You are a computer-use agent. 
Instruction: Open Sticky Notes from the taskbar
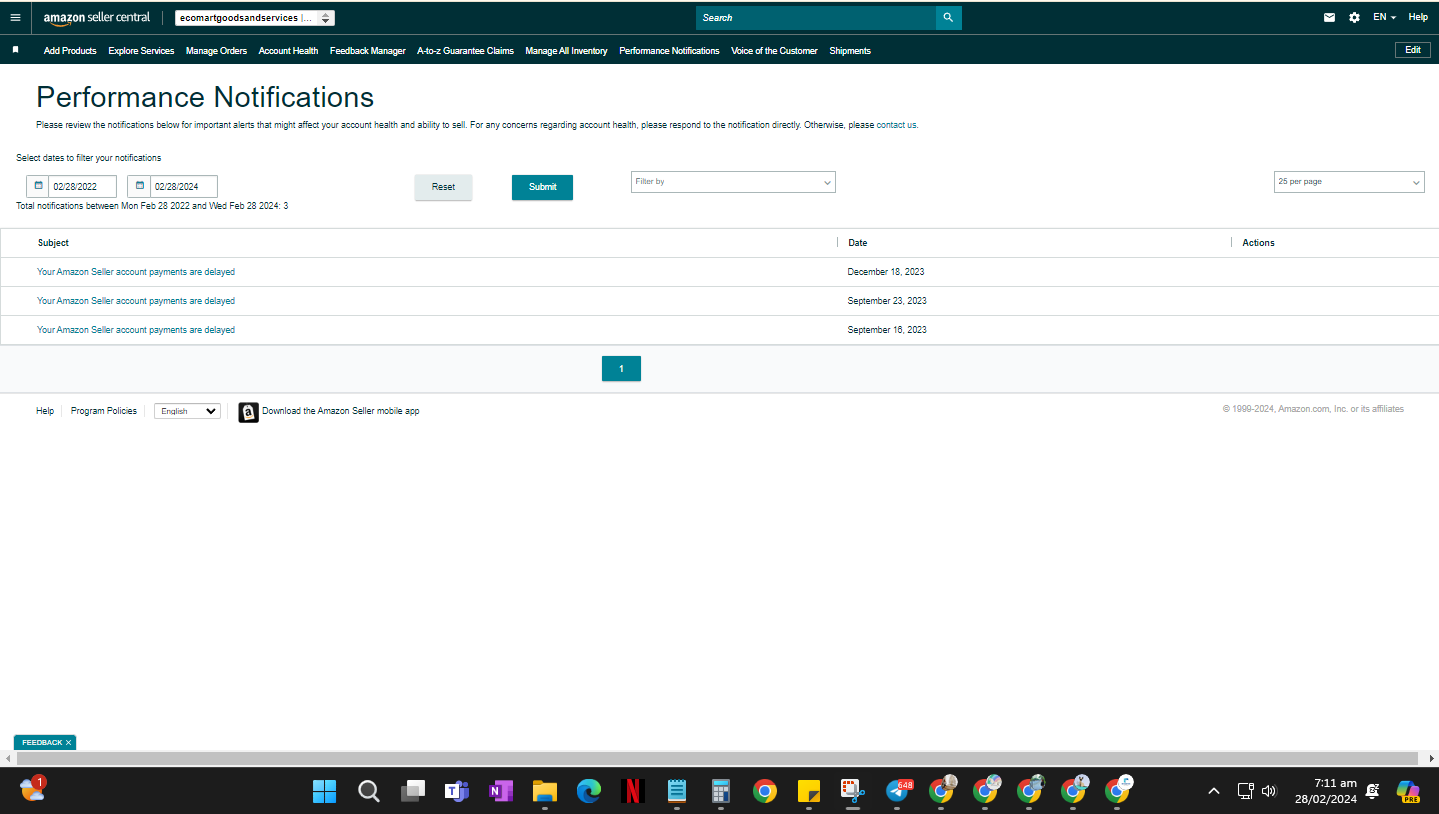tap(809, 792)
